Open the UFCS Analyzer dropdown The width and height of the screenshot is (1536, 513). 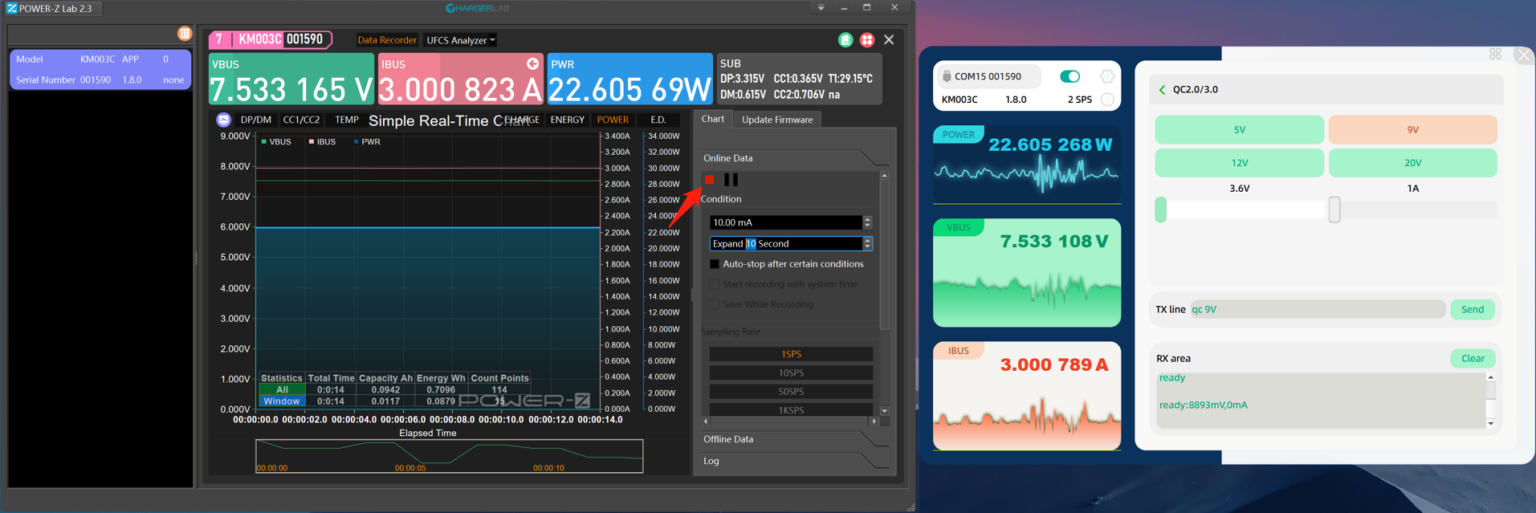(x=460, y=40)
